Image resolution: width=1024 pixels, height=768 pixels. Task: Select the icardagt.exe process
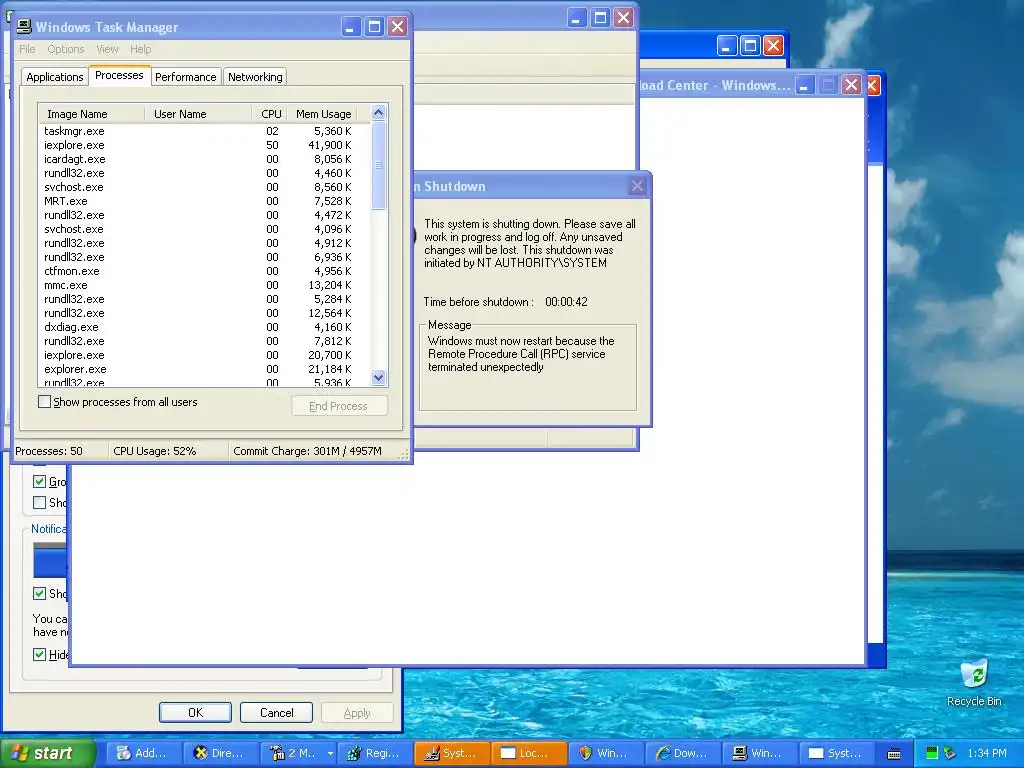click(204, 159)
